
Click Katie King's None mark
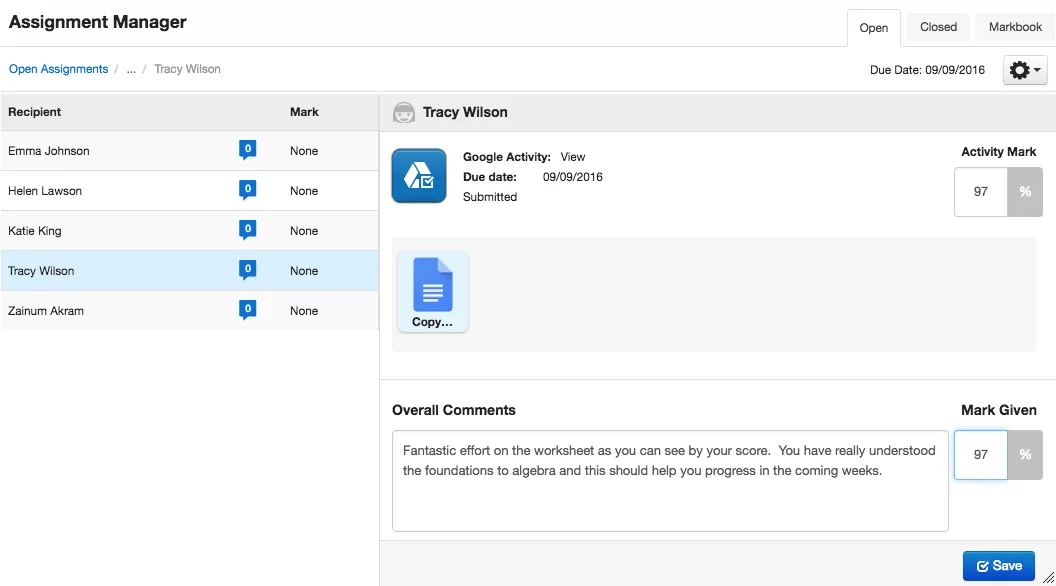[x=304, y=230]
